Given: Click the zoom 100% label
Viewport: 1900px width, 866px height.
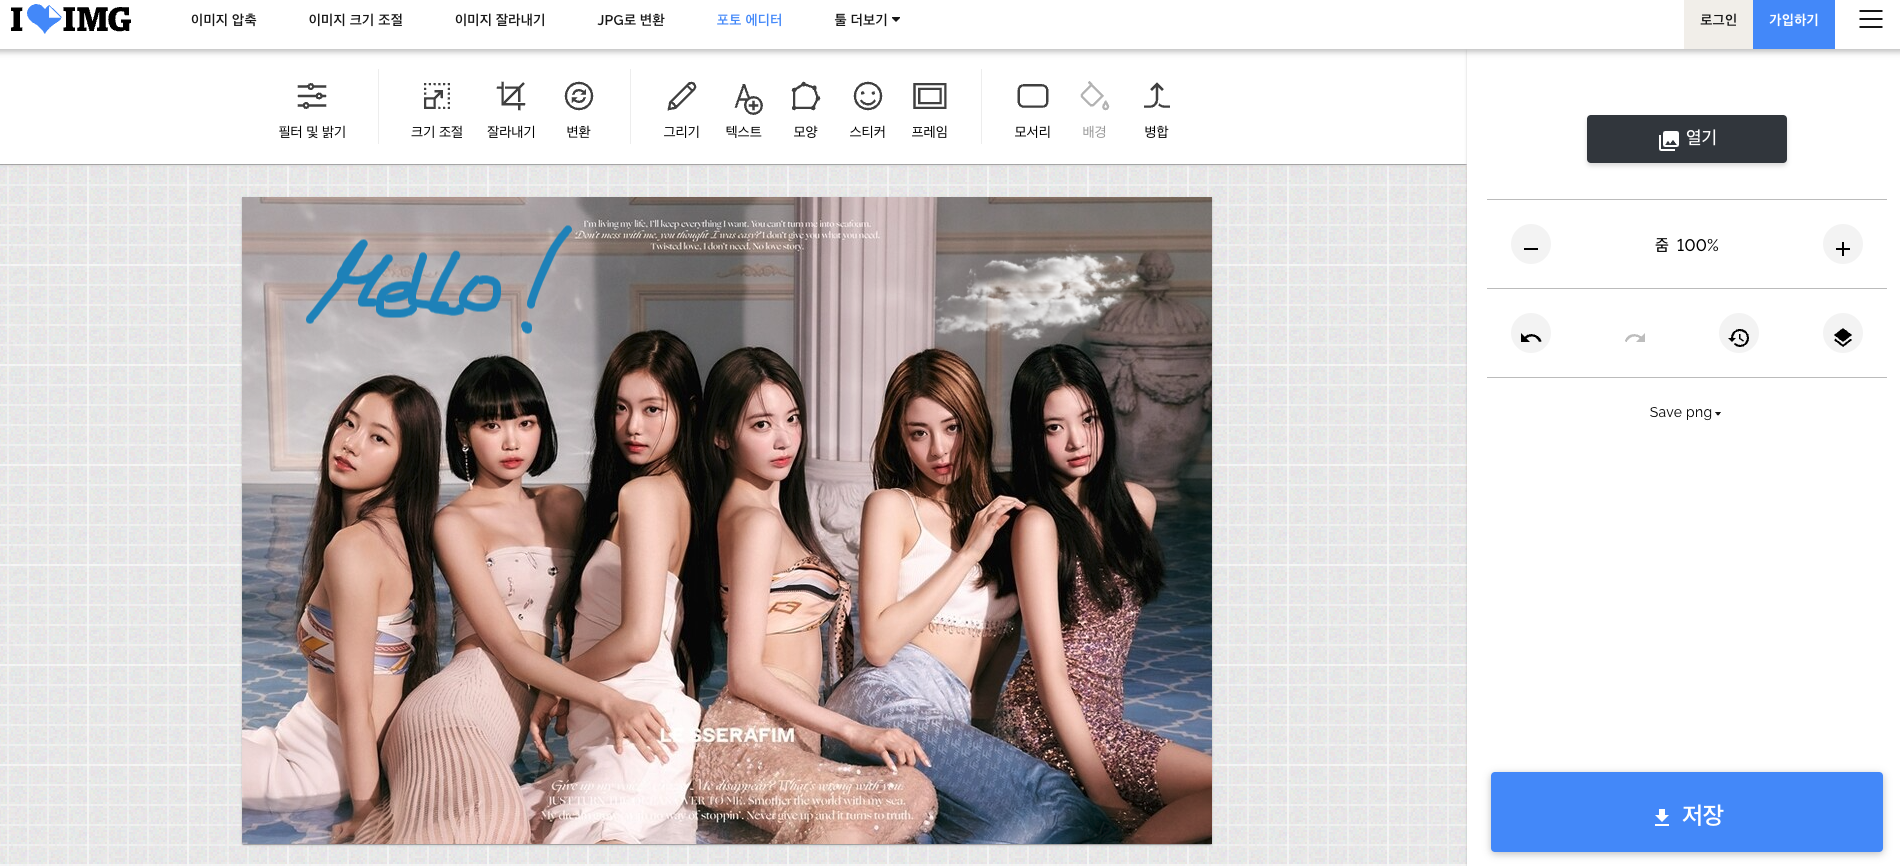Looking at the screenshot, I should 1686,245.
